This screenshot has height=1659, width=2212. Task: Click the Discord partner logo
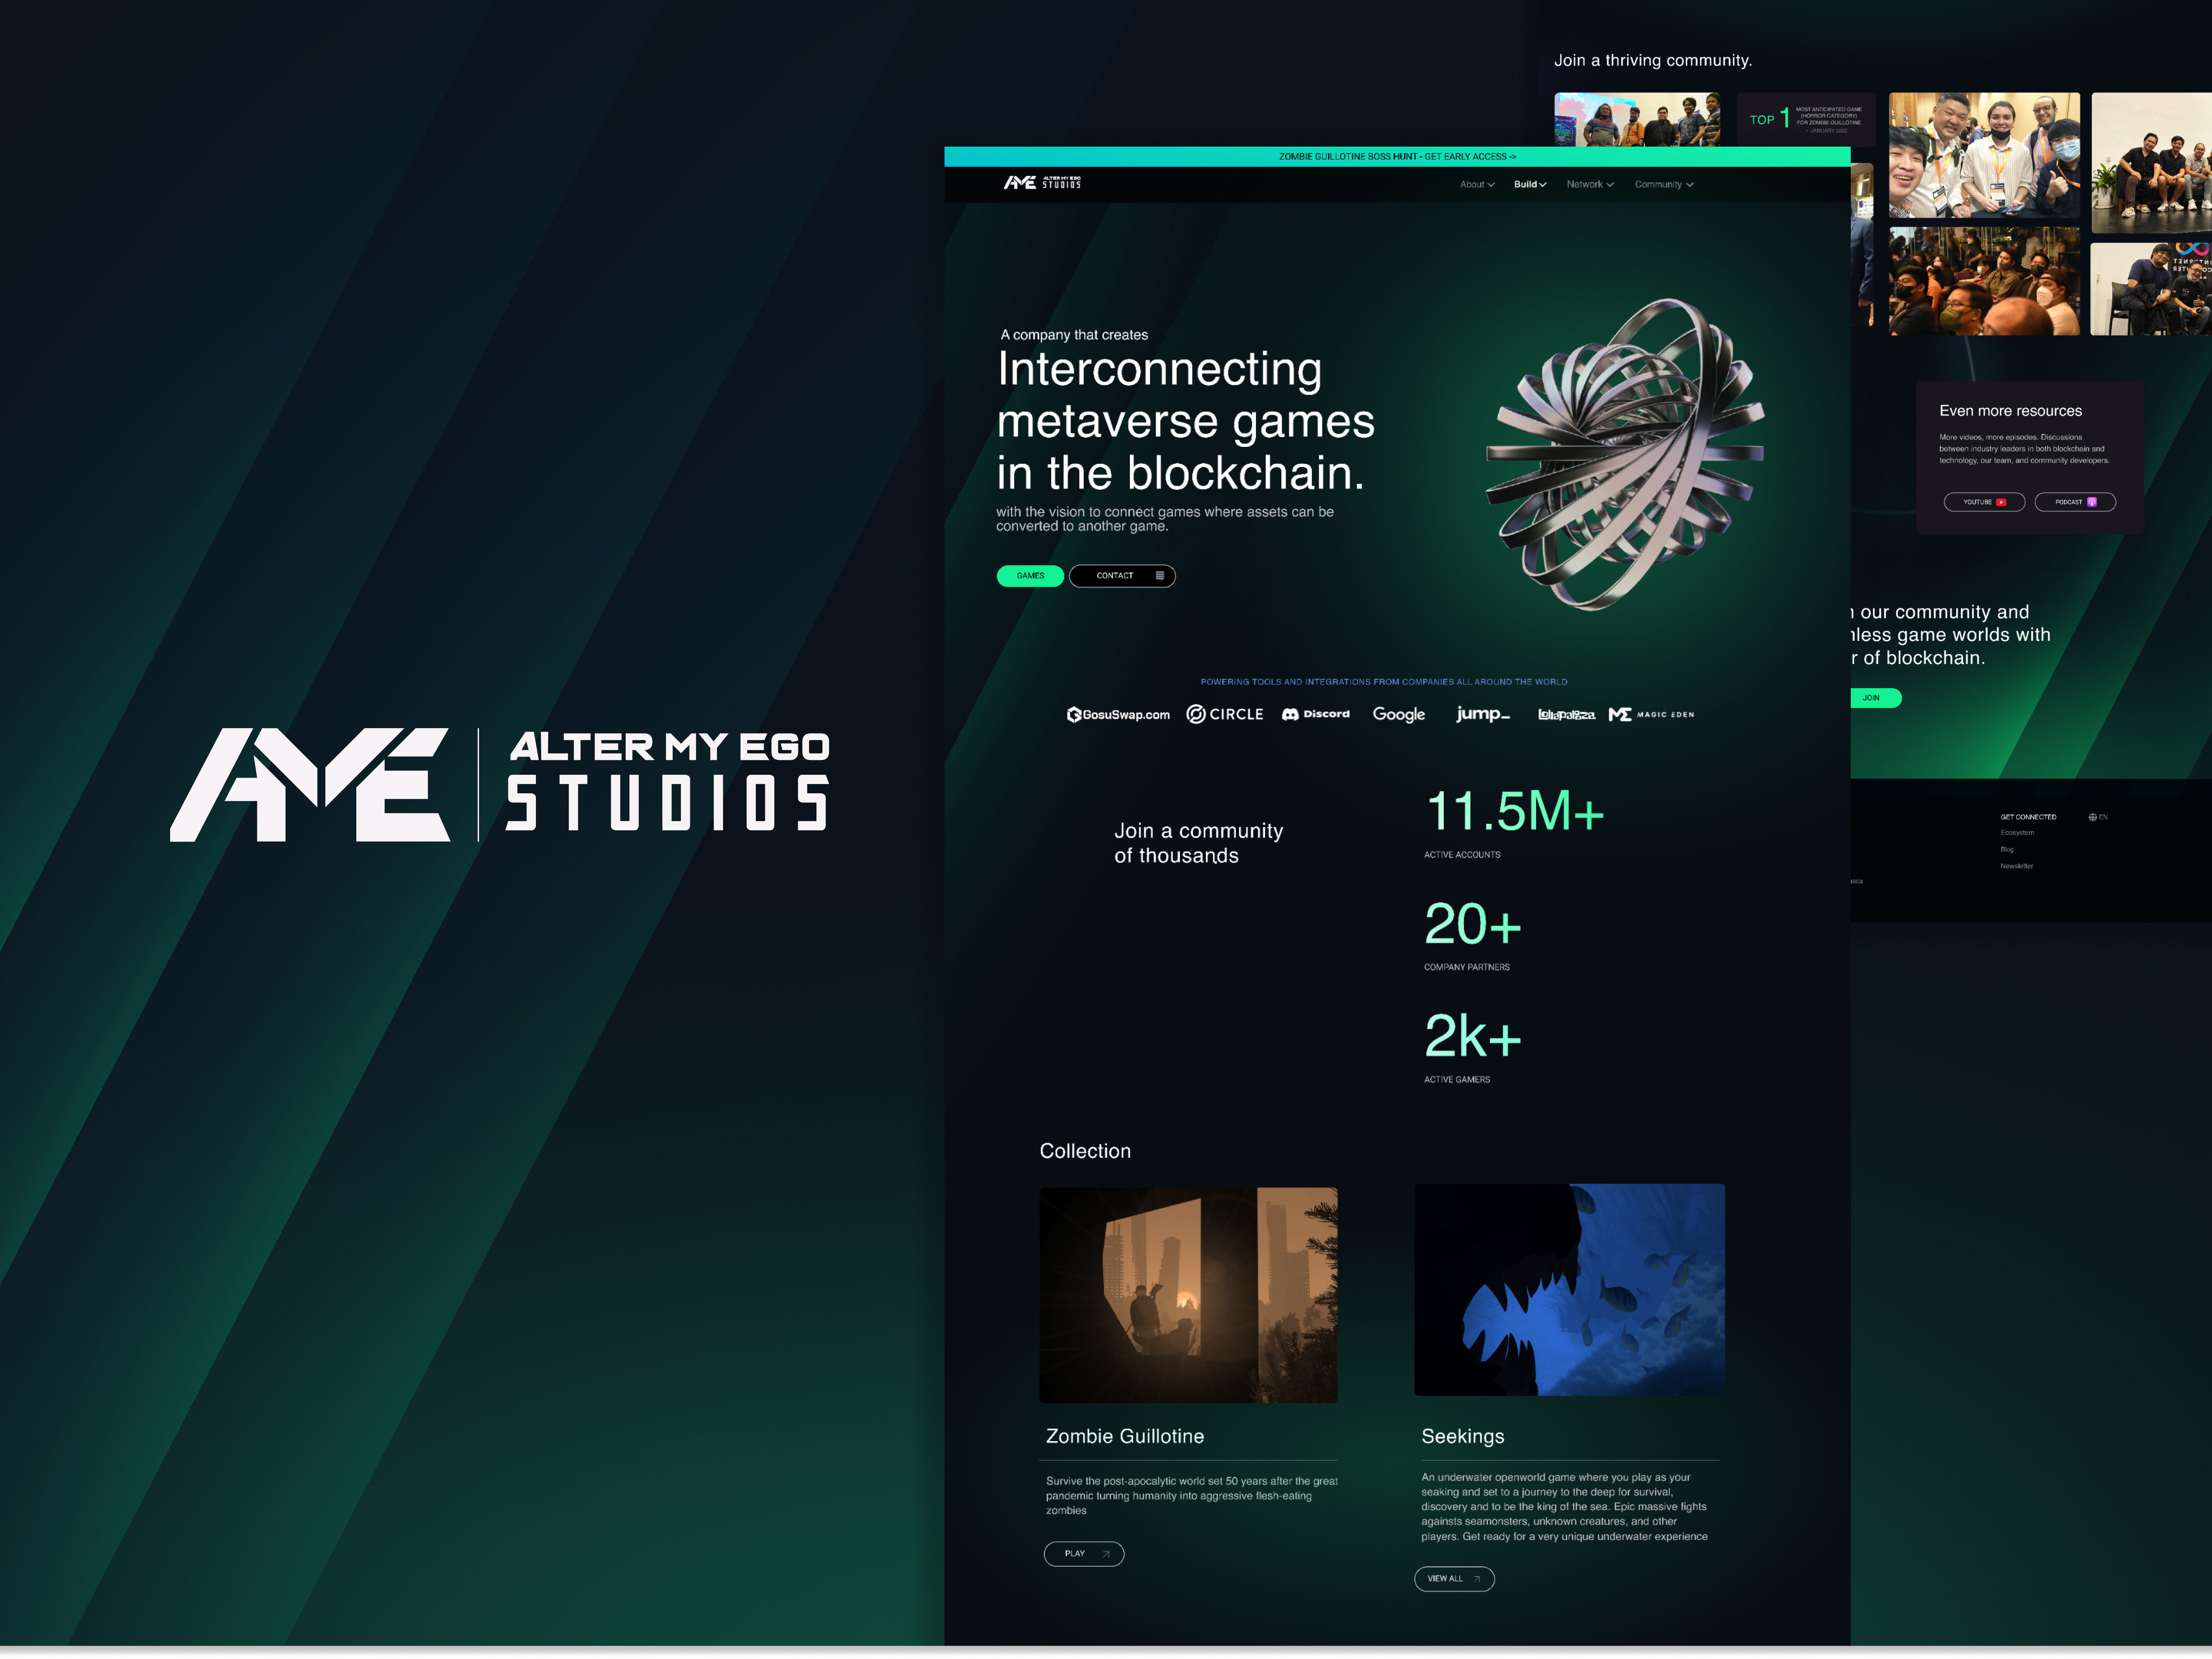coord(1316,714)
